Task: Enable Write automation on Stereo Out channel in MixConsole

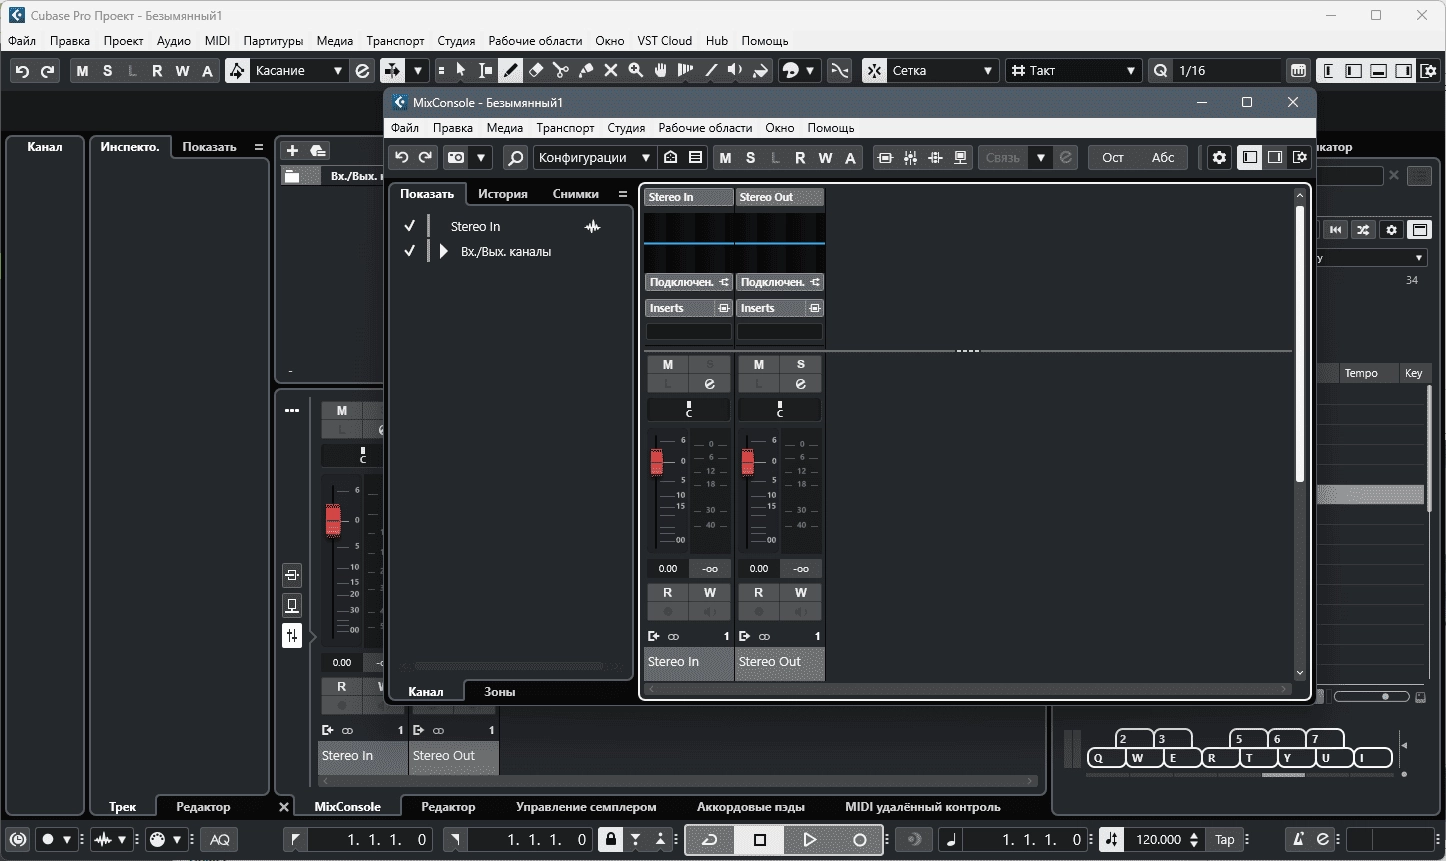Action: click(801, 592)
